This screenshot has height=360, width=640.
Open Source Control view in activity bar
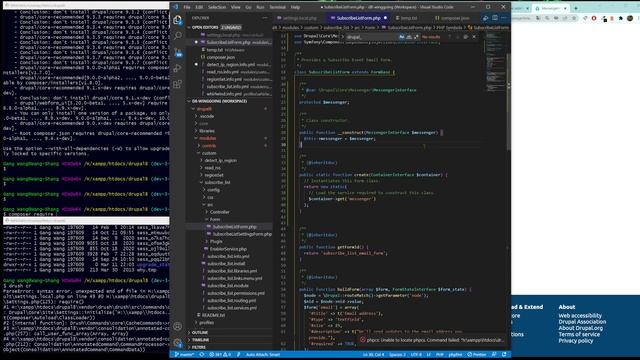tap(178, 52)
